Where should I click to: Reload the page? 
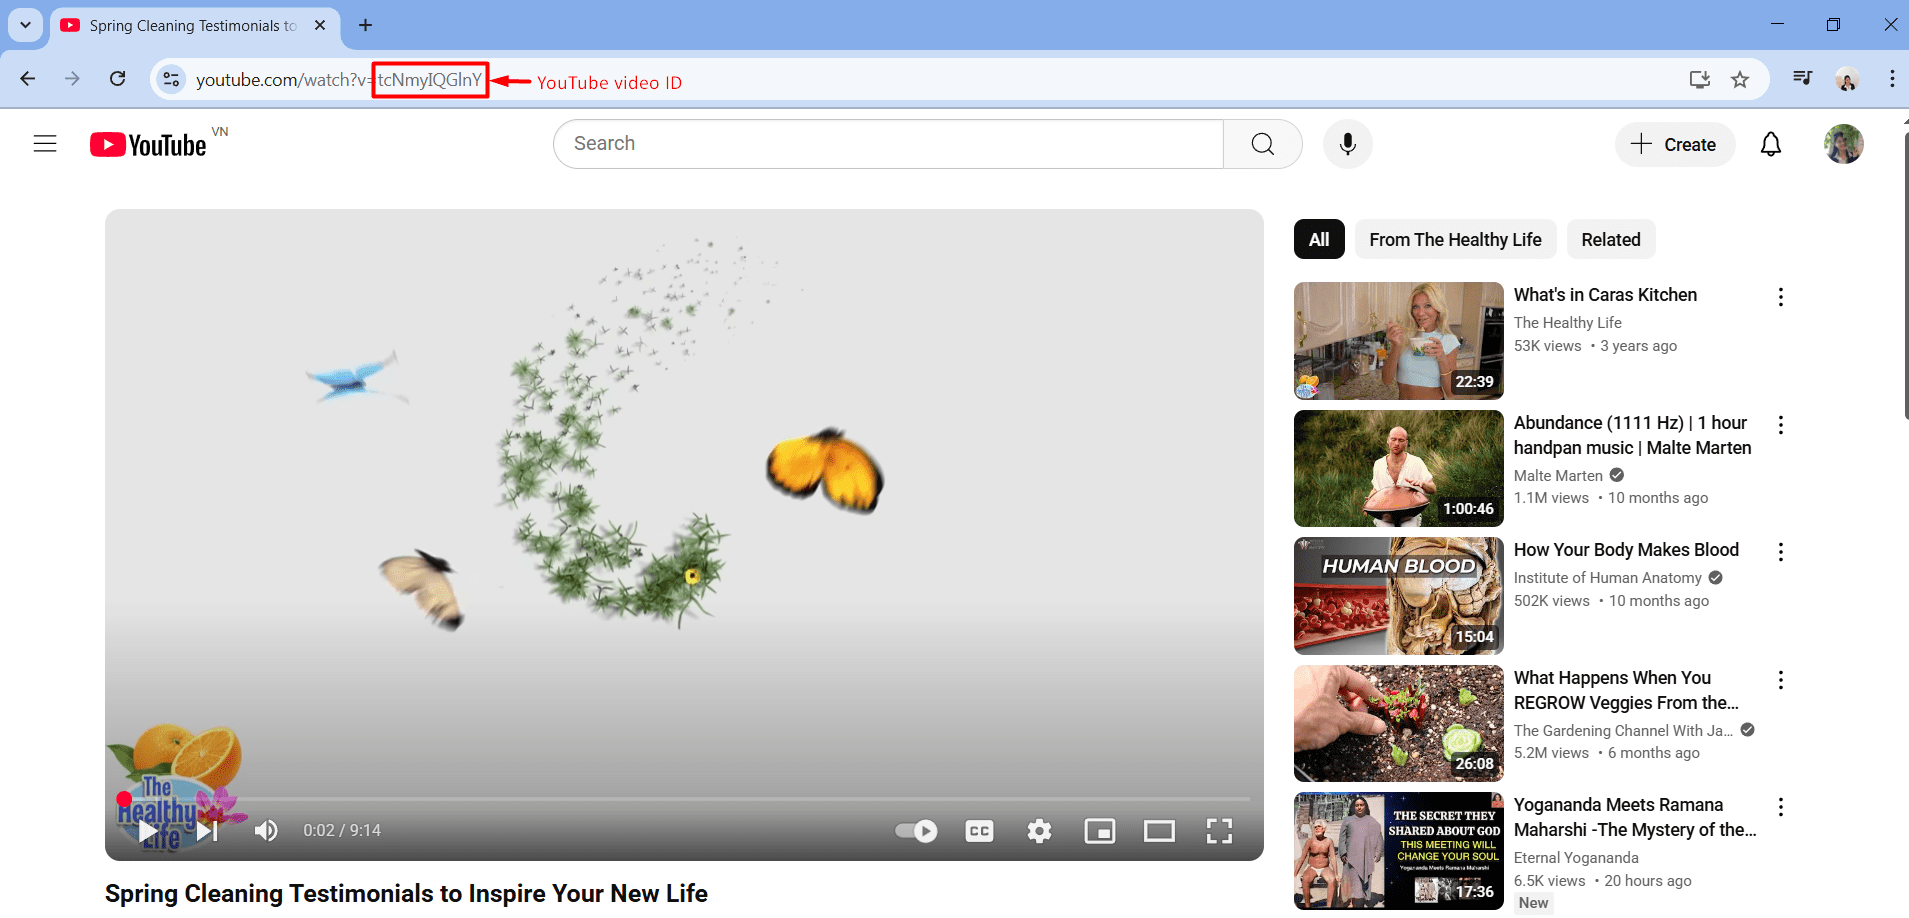click(x=118, y=79)
